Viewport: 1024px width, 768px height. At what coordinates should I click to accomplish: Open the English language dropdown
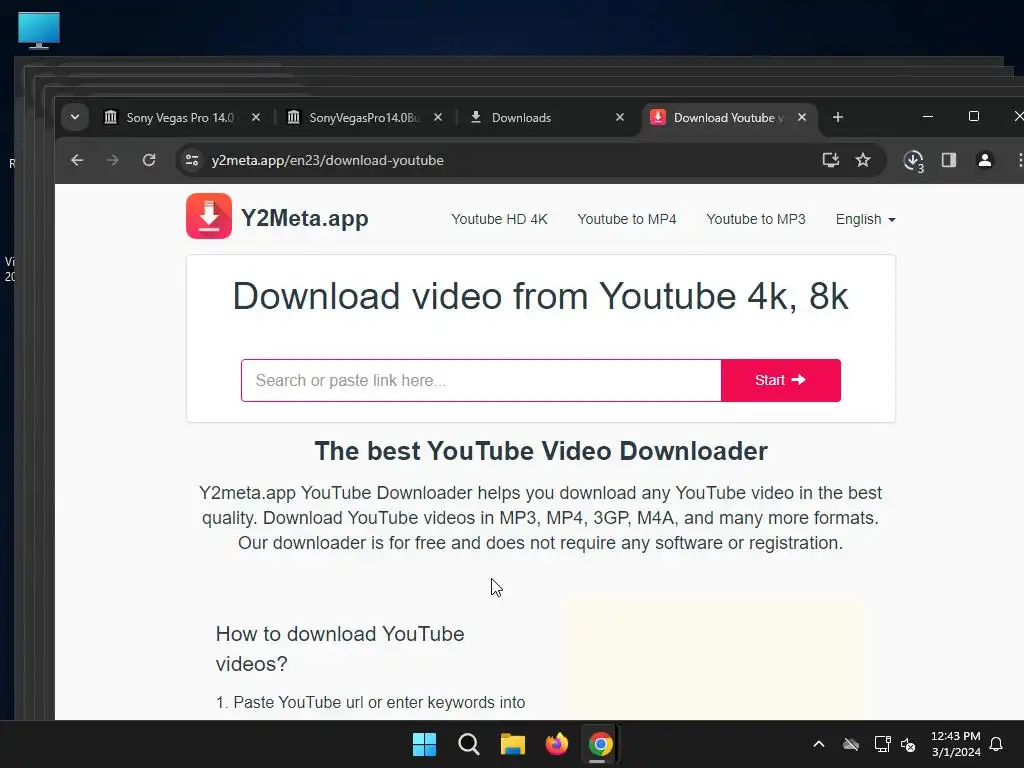(x=865, y=219)
